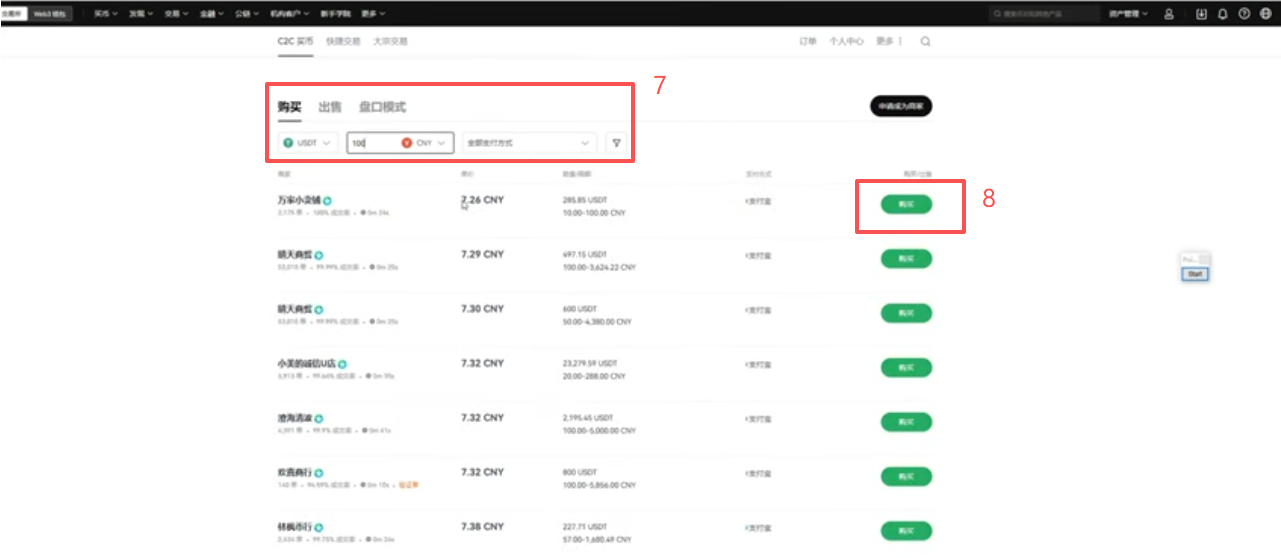Image resolution: width=1281 pixels, height=558 pixels.
Task: Click 购买 button in the 7.29 CNY row
Action: [x=906, y=259]
